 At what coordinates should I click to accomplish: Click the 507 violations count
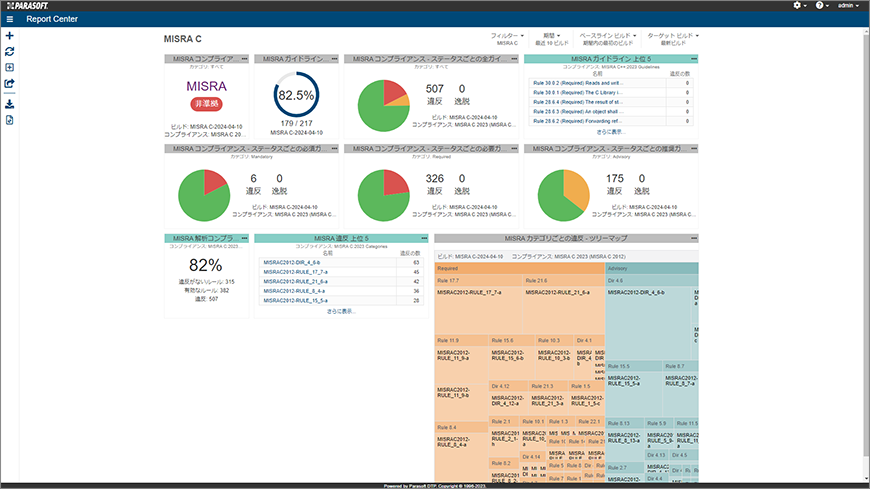(x=434, y=89)
